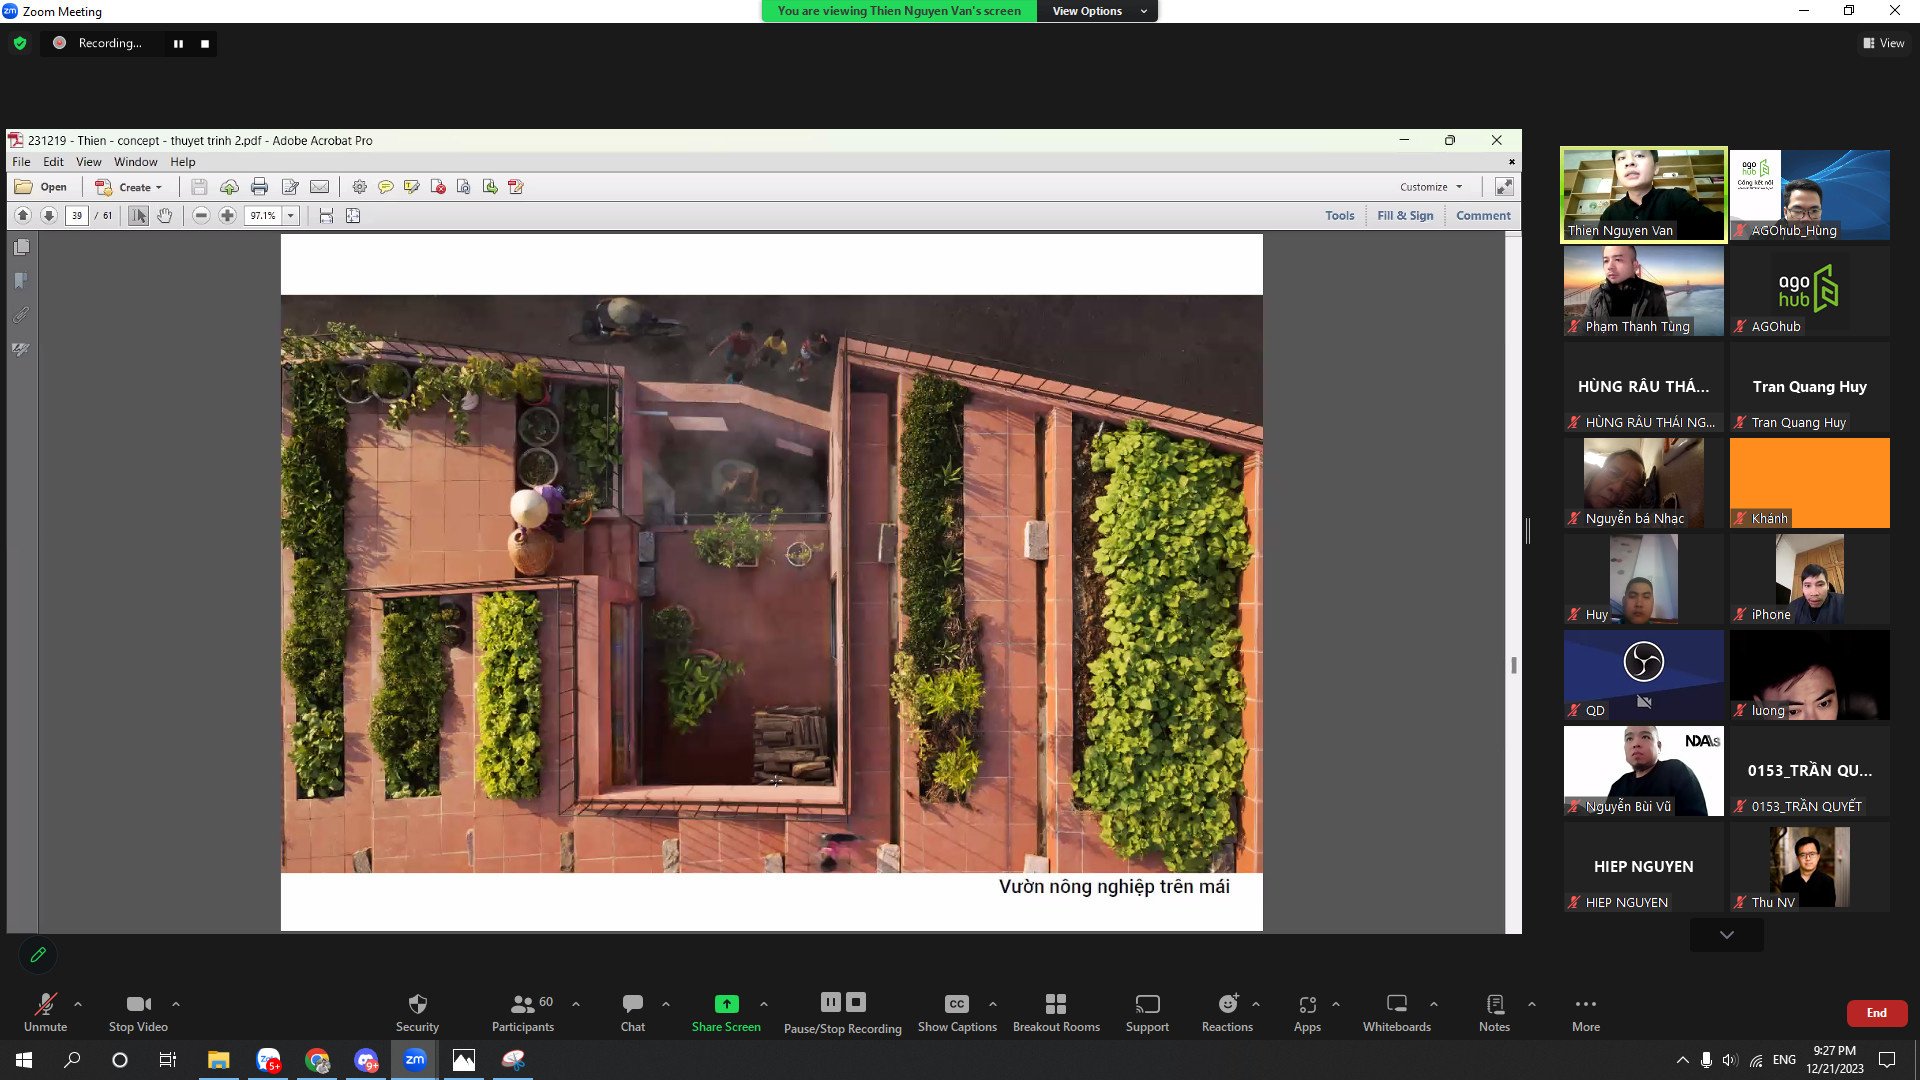This screenshot has width=1920, height=1080.
Task: Click the red End meeting button
Action: pyautogui.click(x=1876, y=1013)
